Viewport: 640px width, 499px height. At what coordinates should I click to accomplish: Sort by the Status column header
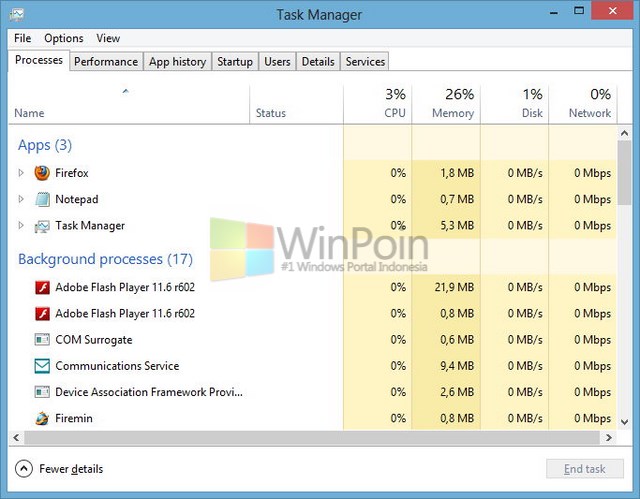pyautogui.click(x=296, y=104)
